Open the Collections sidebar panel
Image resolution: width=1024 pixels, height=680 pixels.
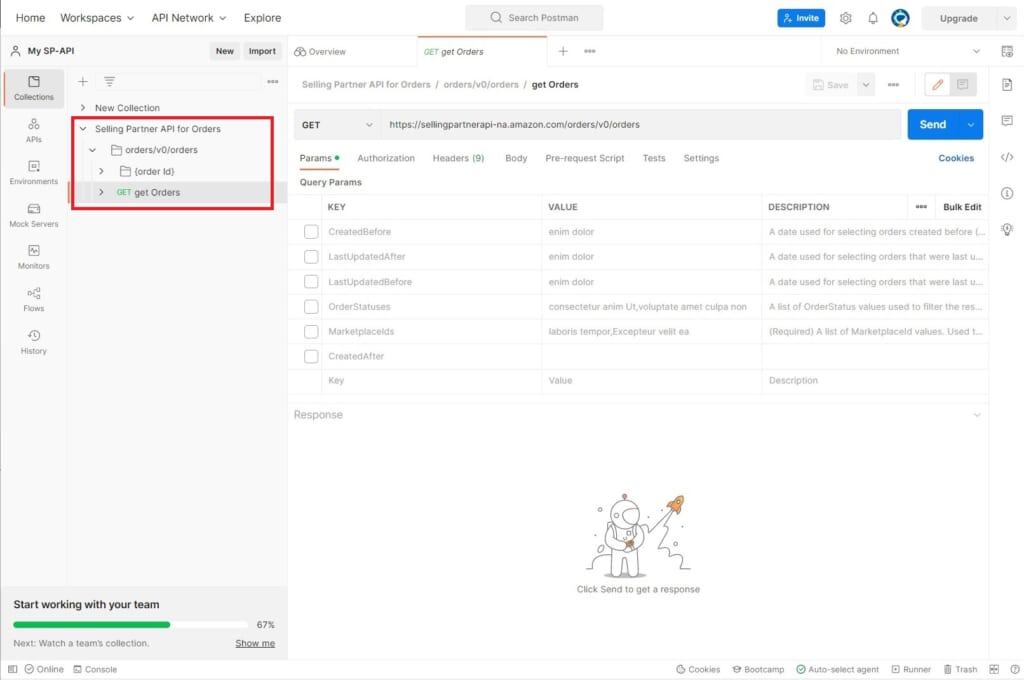34,88
